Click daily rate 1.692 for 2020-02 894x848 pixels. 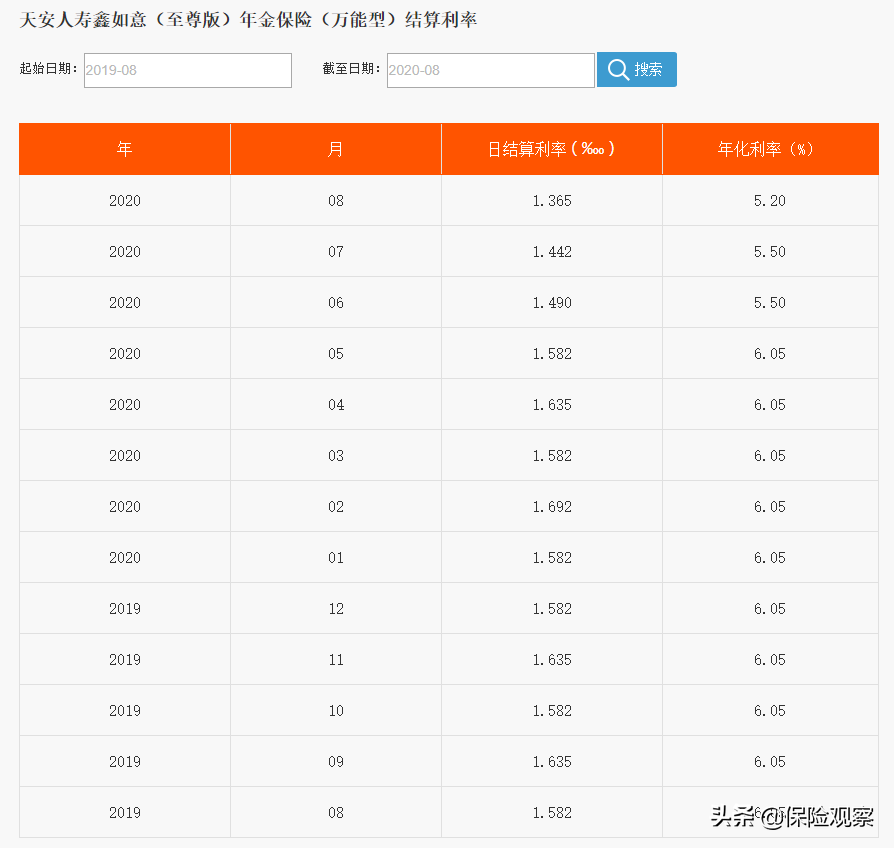(x=552, y=507)
